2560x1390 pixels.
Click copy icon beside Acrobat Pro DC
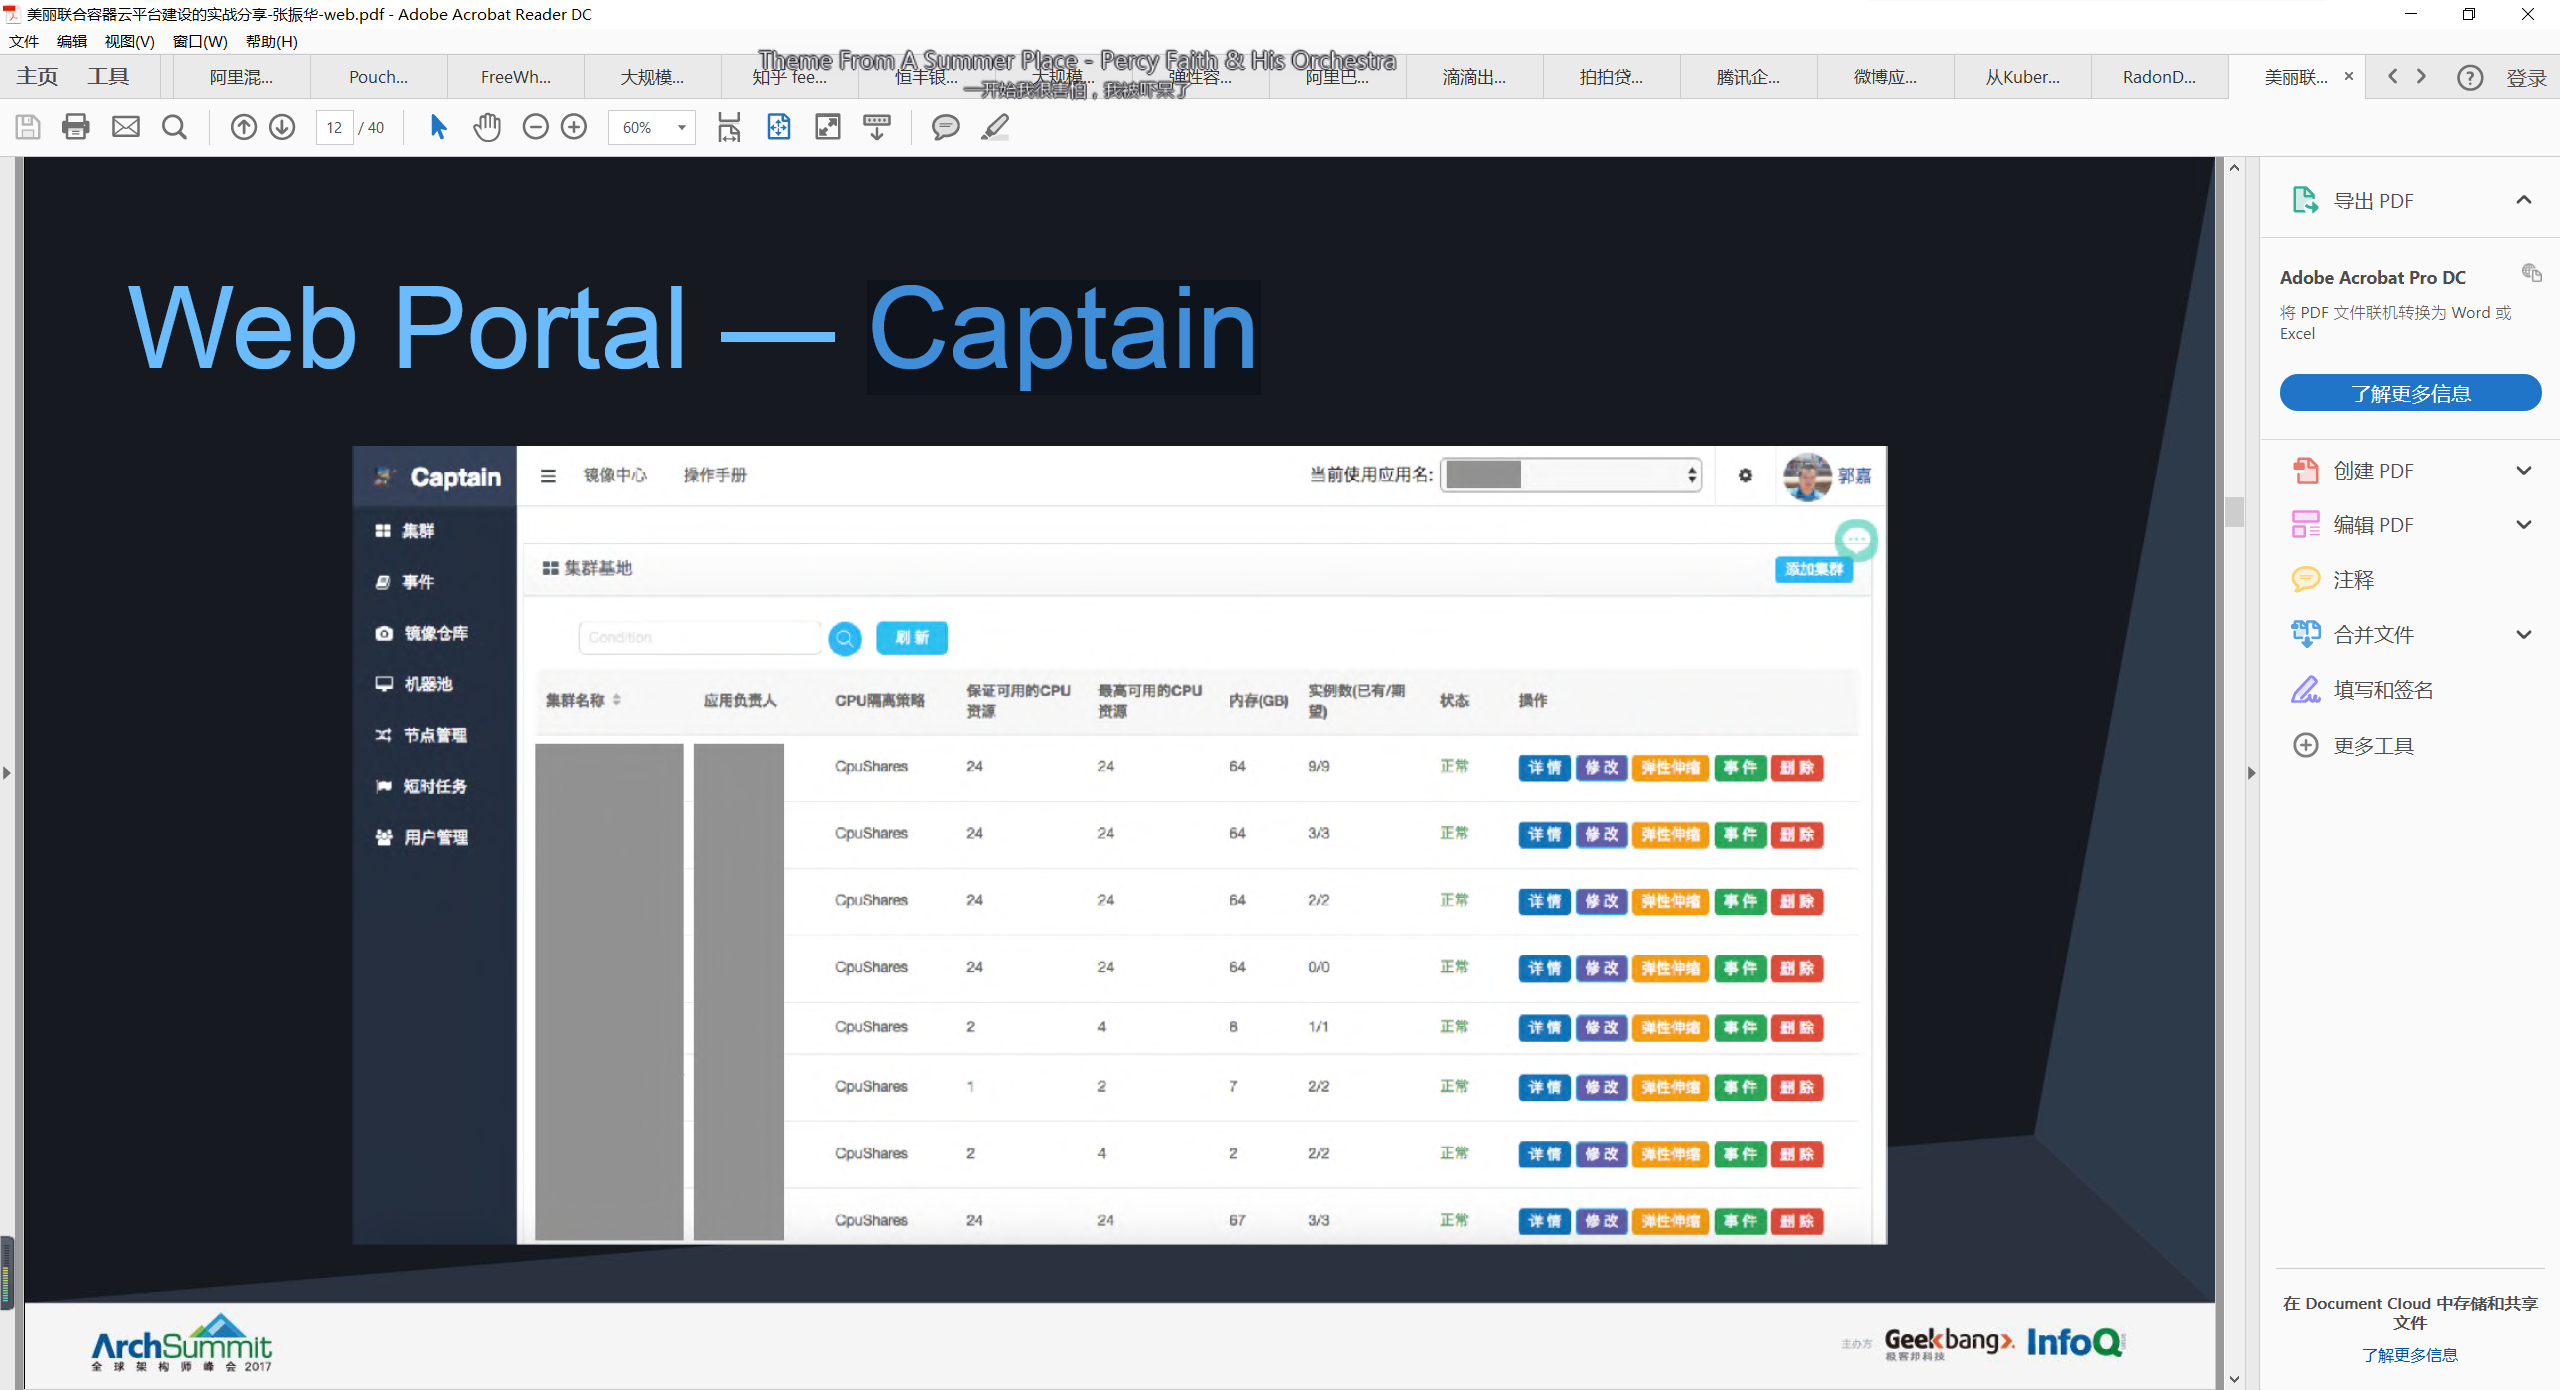(x=2531, y=273)
